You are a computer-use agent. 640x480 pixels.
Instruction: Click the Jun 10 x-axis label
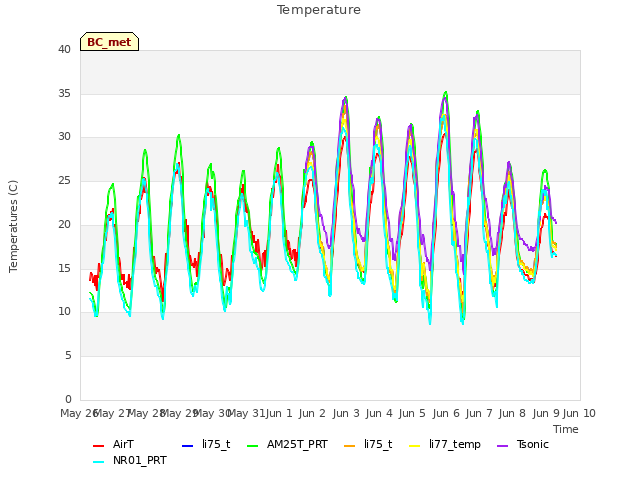pyautogui.click(x=579, y=413)
